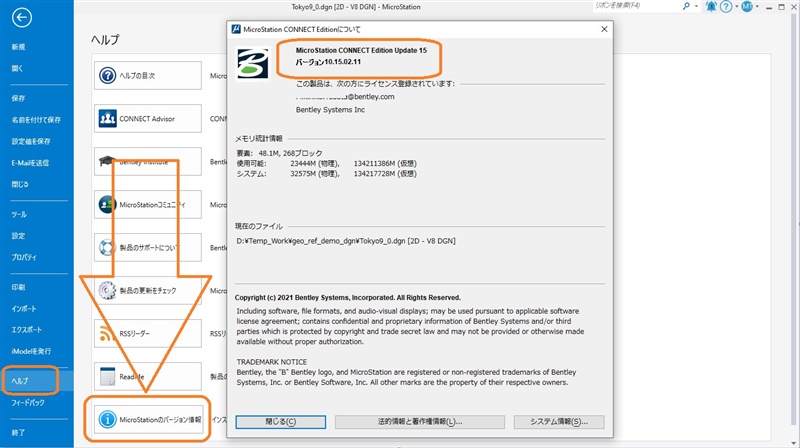This screenshot has width=800, height=448.
Task: Click the question mark help icon
Action: [726, 6]
